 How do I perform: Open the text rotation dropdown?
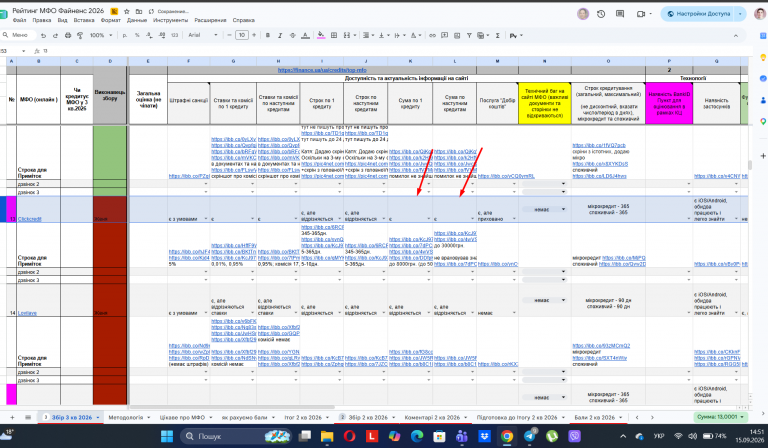pyautogui.click(x=416, y=35)
